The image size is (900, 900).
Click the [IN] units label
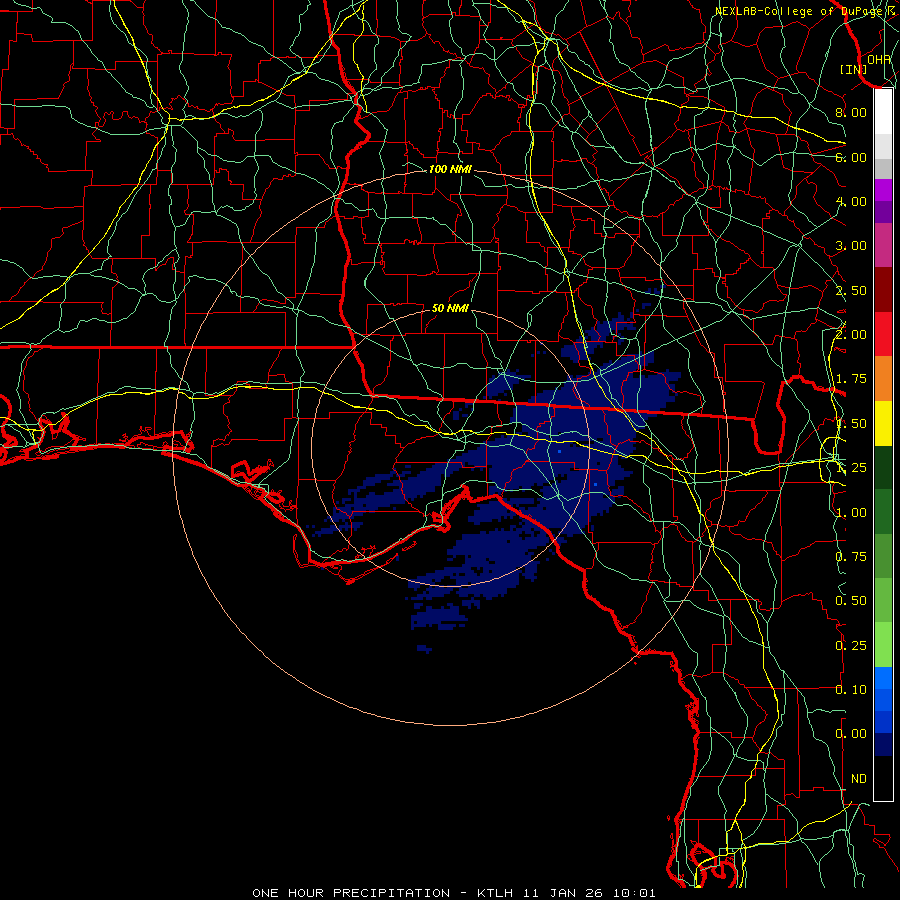pos(853,69)
